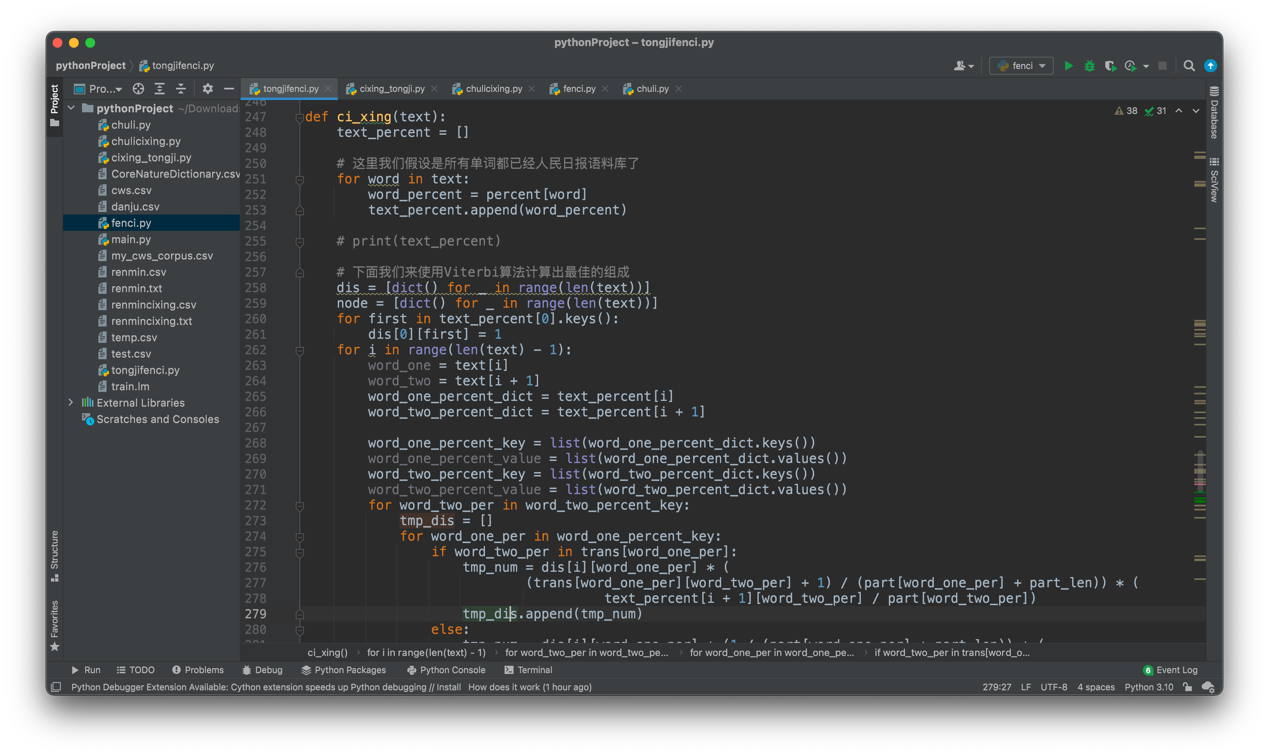Open dropdown arrow next to the profile run icon
The height and width of the screenshot is (756, 1269).
pos(1146,66)
